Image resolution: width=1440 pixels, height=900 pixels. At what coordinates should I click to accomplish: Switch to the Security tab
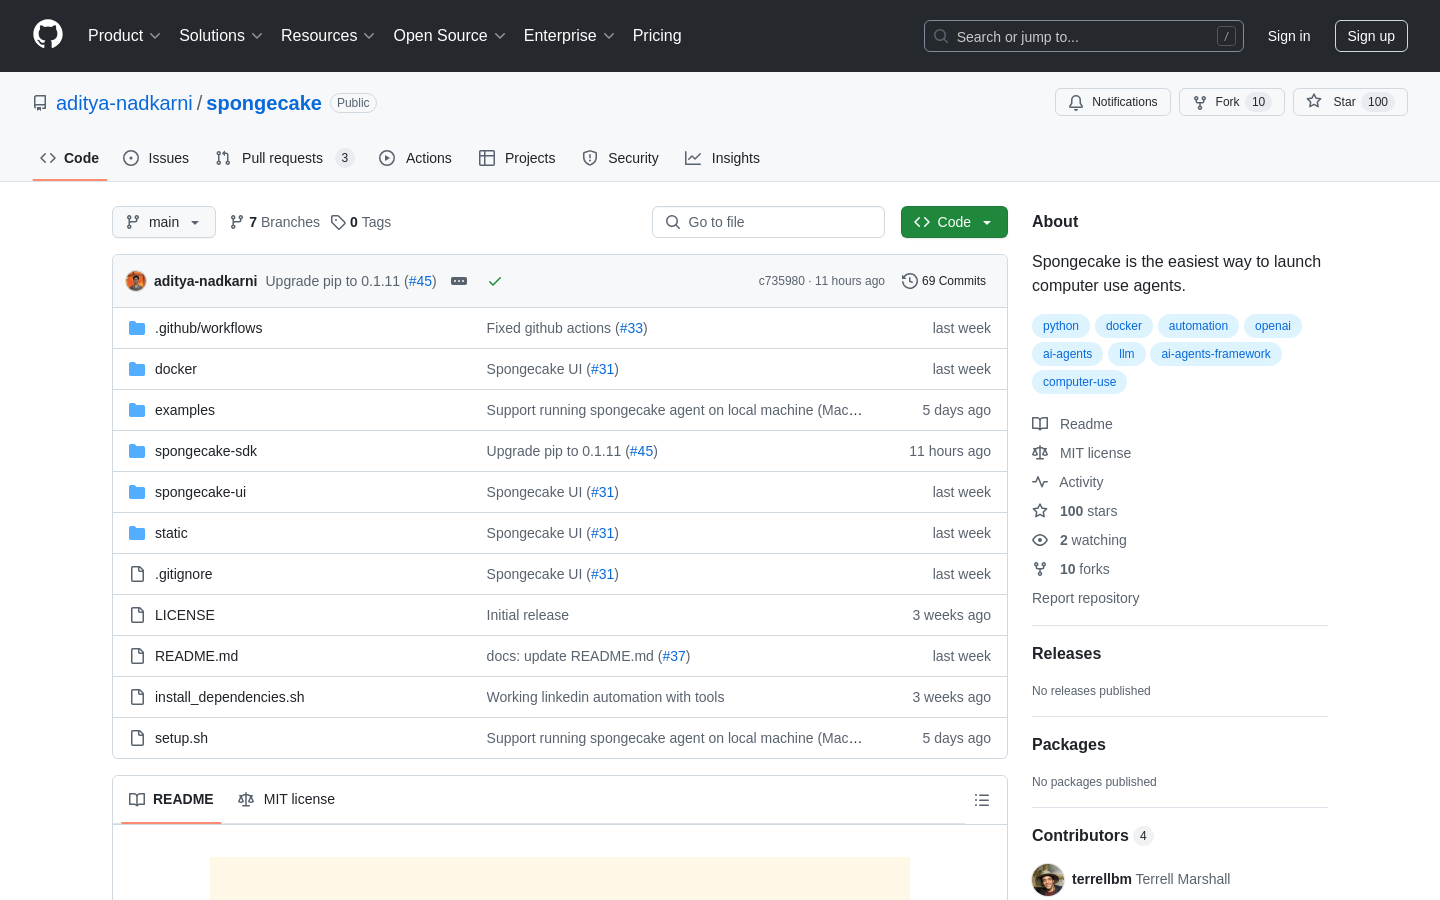620,158
